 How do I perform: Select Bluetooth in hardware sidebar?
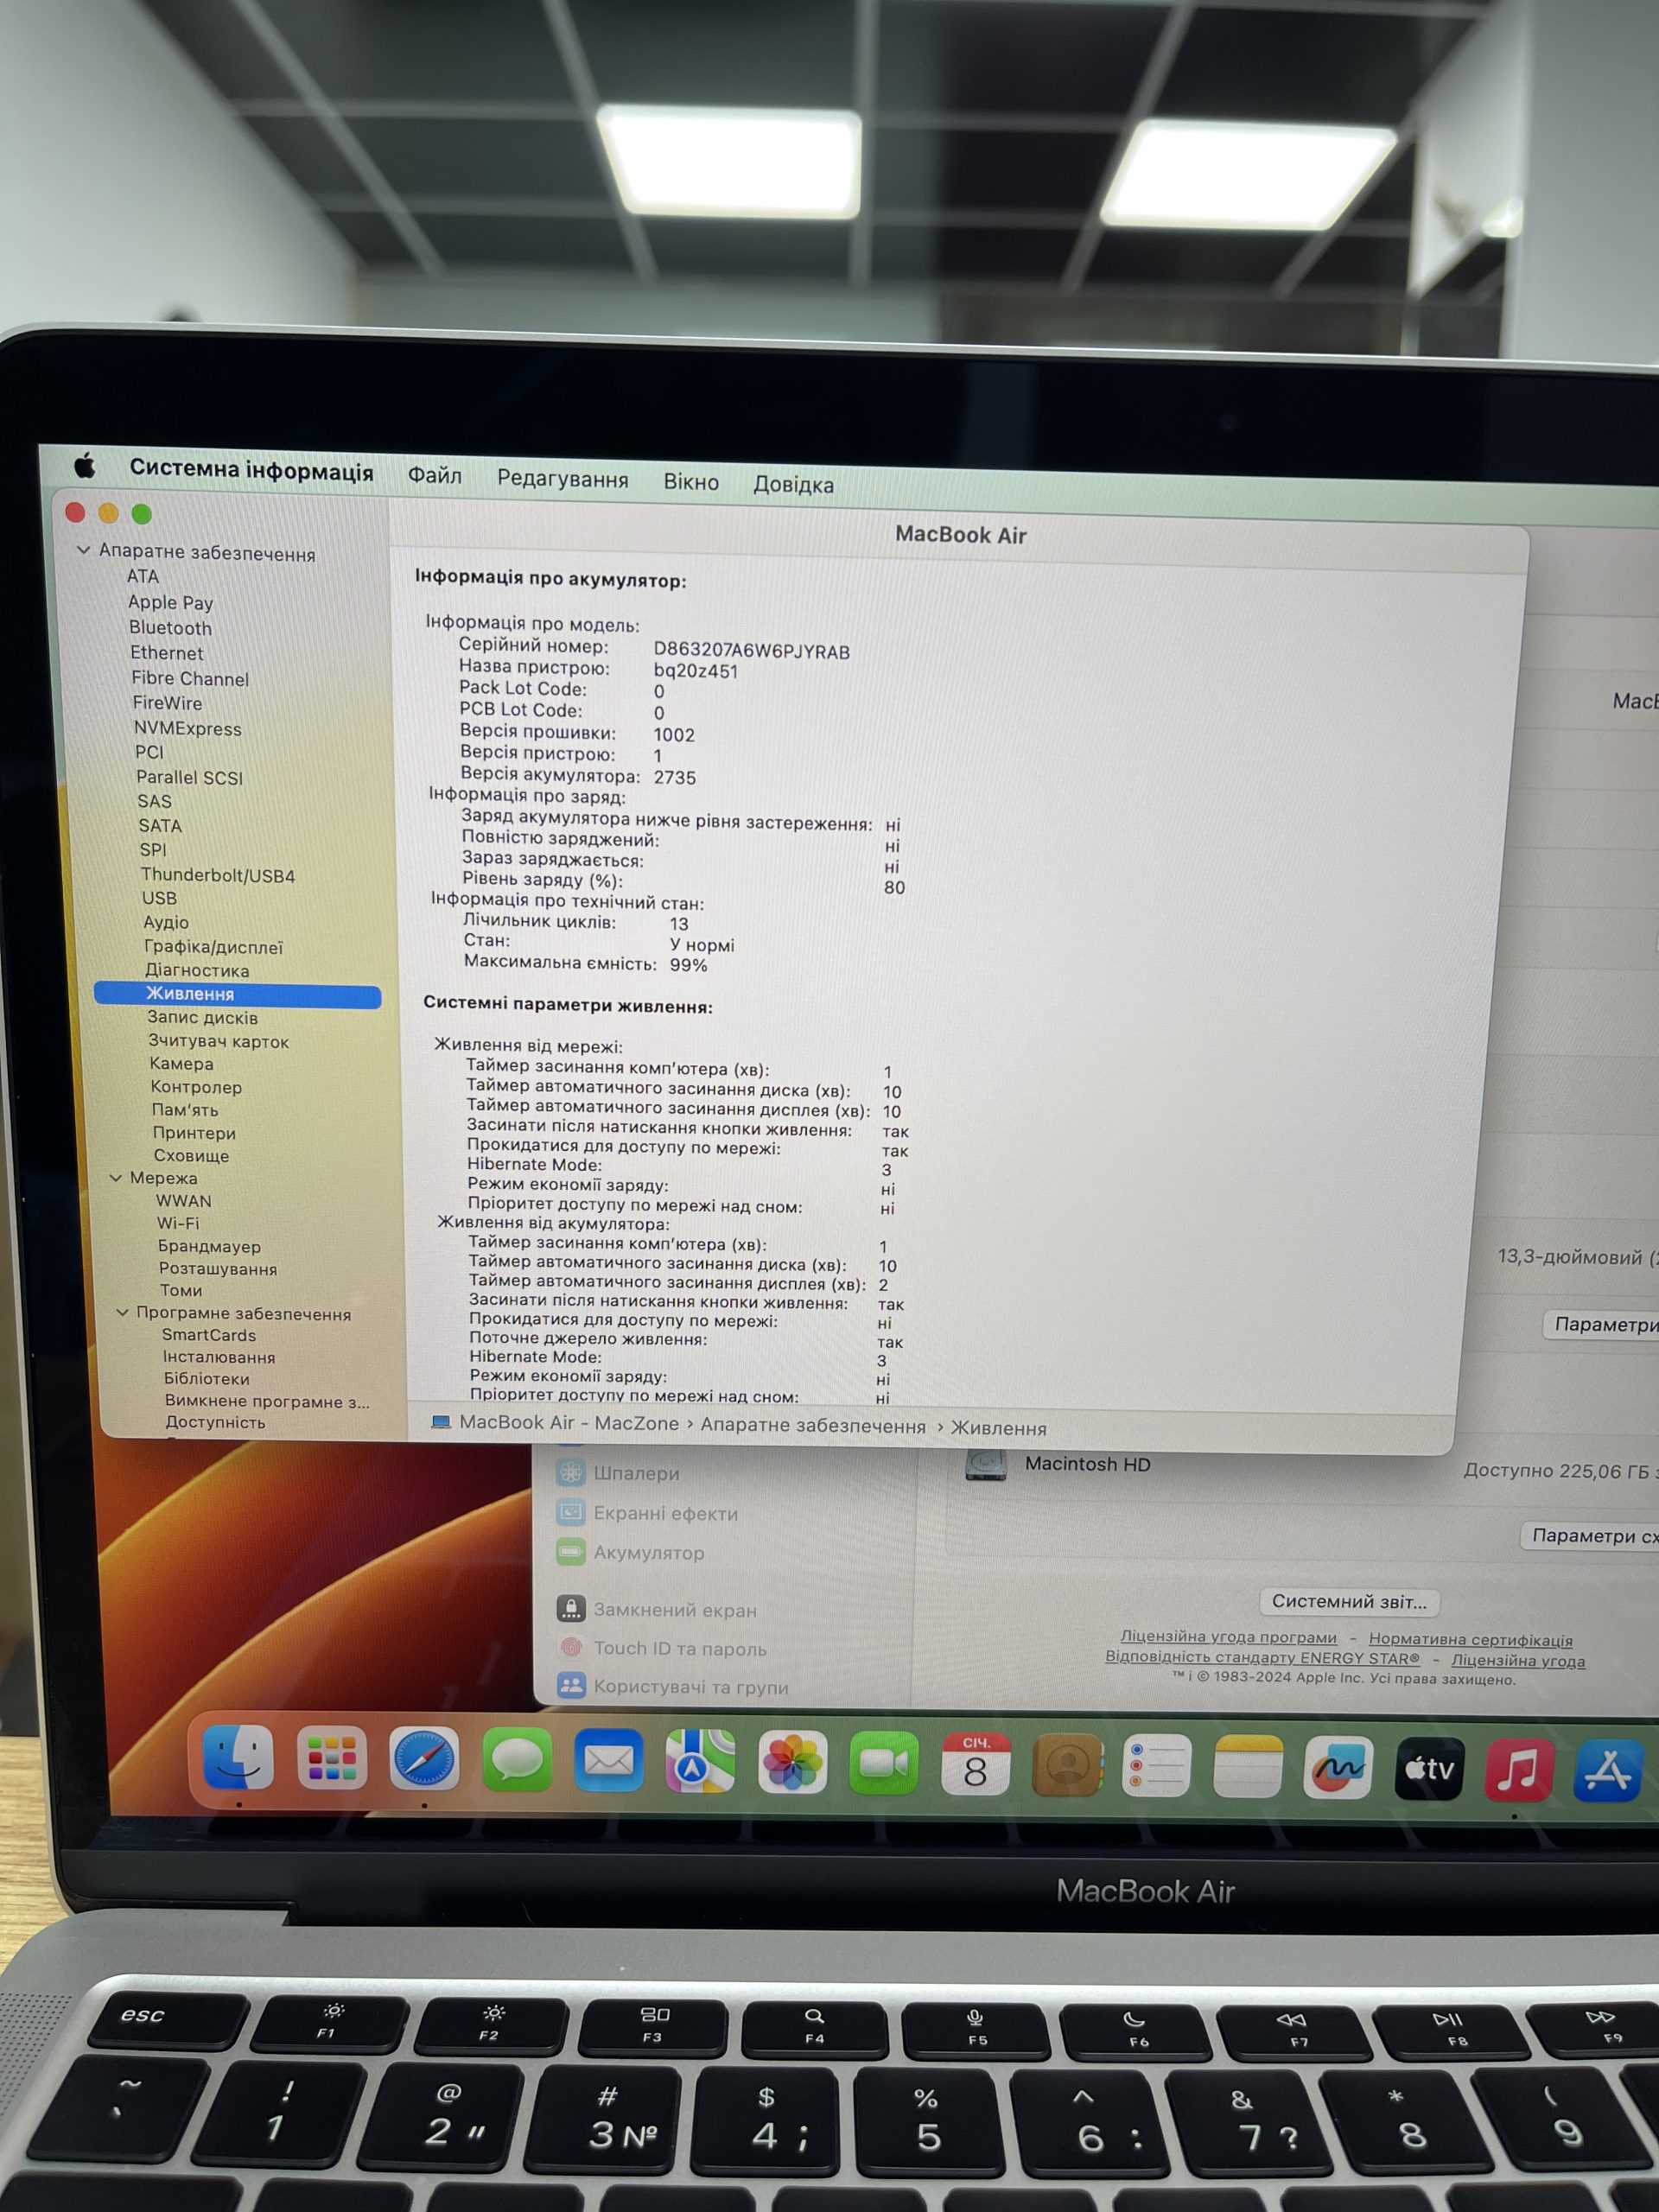coord(170,628)
